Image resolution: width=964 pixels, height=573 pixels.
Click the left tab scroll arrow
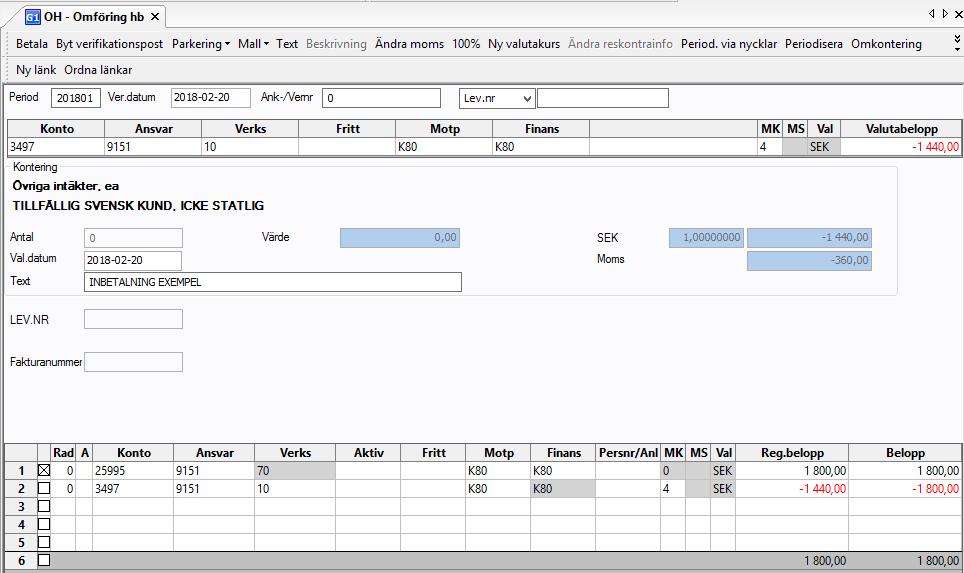(932, 14)
